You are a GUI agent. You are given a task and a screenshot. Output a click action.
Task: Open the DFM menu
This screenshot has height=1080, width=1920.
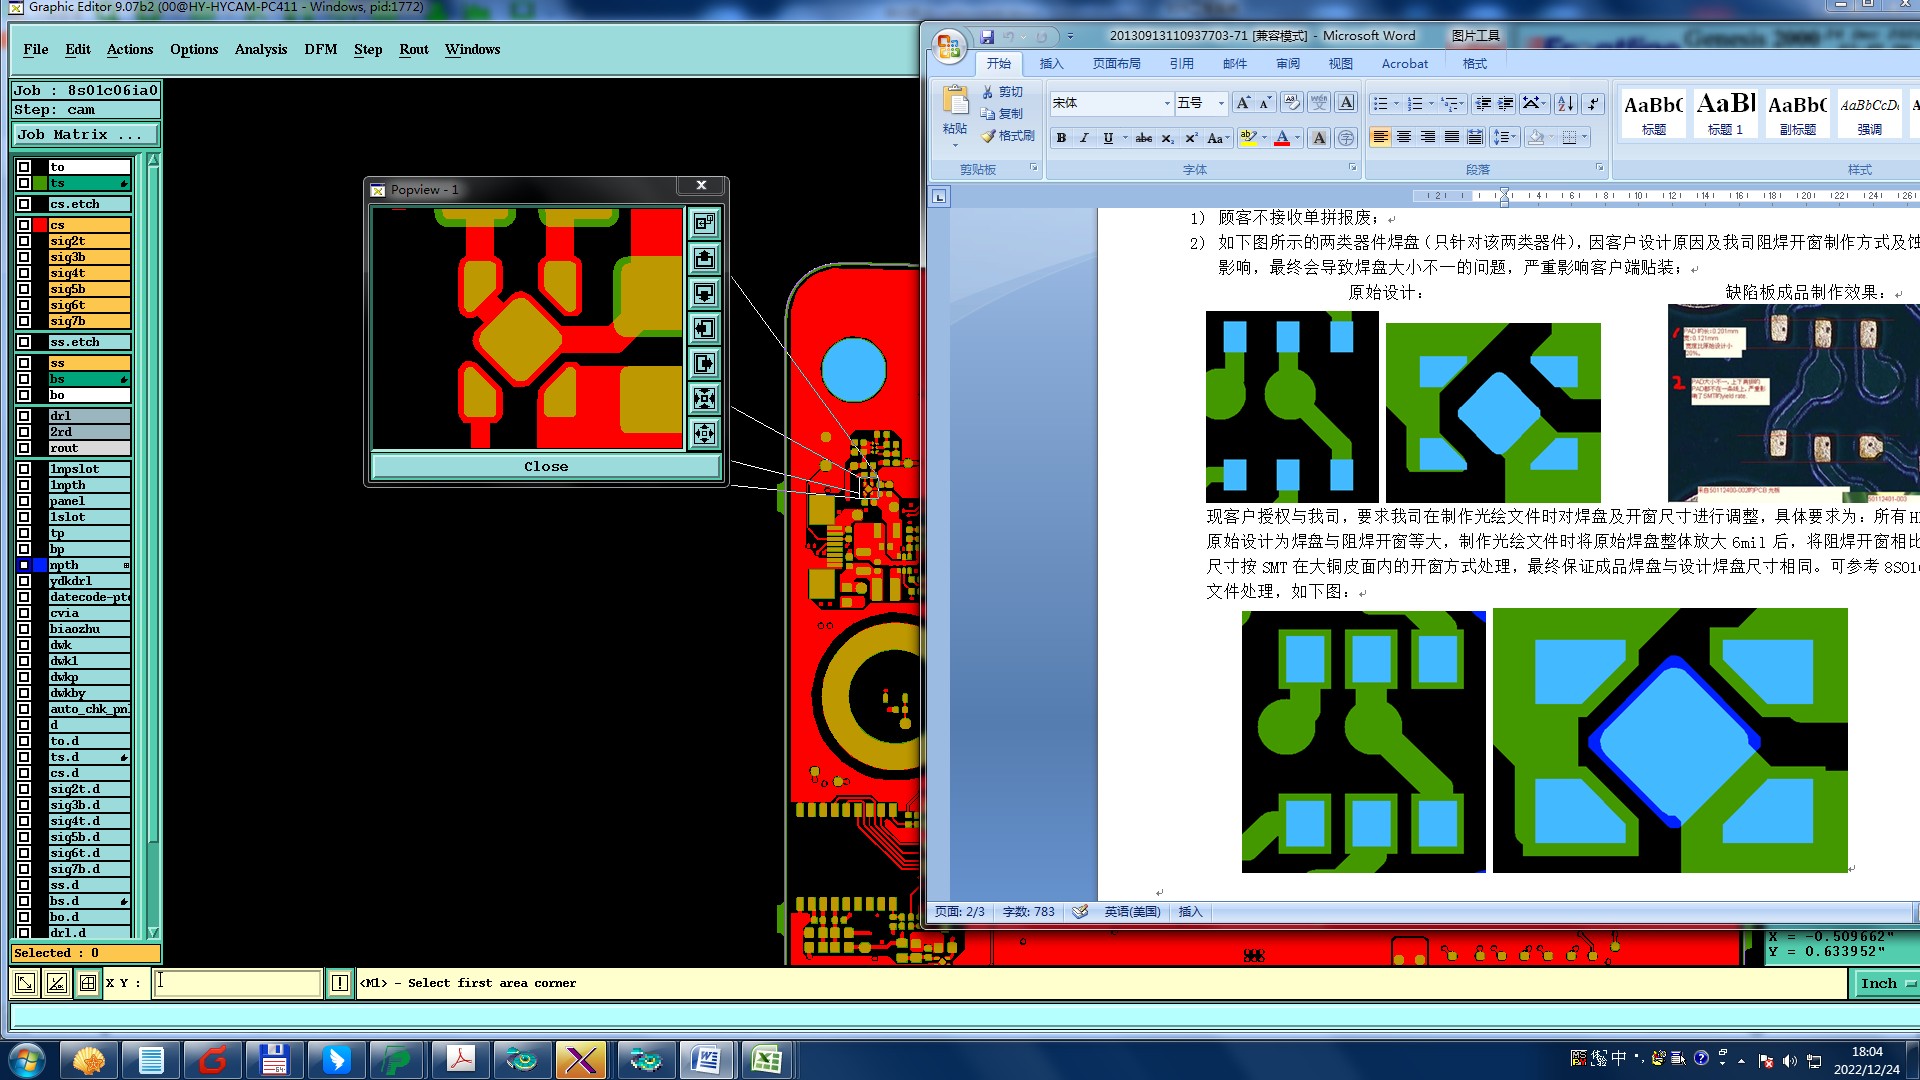[320, 49]
